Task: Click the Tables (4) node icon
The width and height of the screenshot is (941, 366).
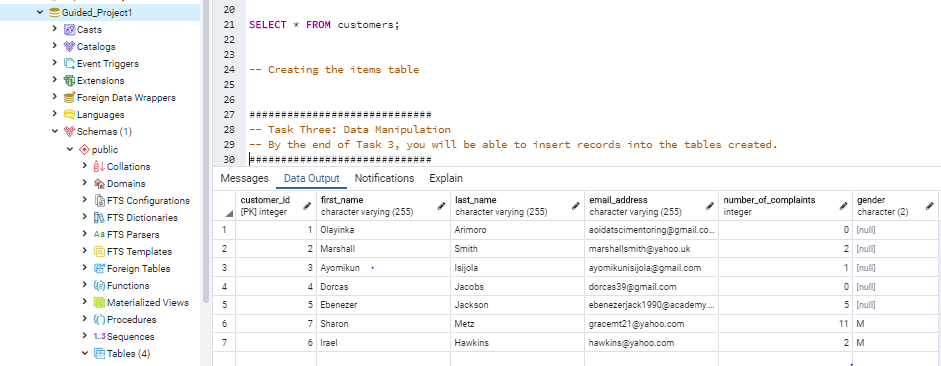Action: click(100, 353)
